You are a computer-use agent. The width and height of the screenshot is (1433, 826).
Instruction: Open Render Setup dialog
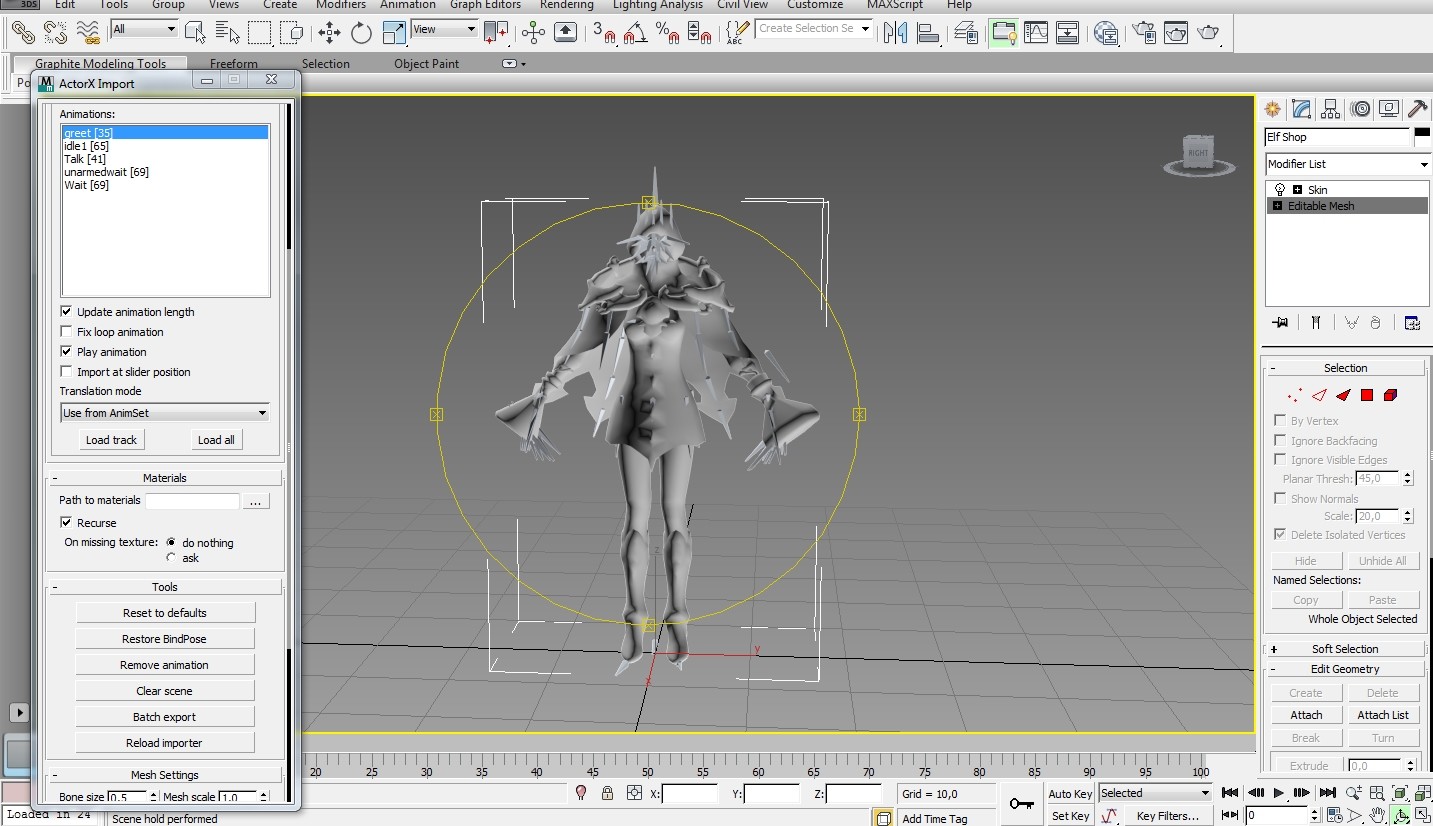coord(1143,32)
